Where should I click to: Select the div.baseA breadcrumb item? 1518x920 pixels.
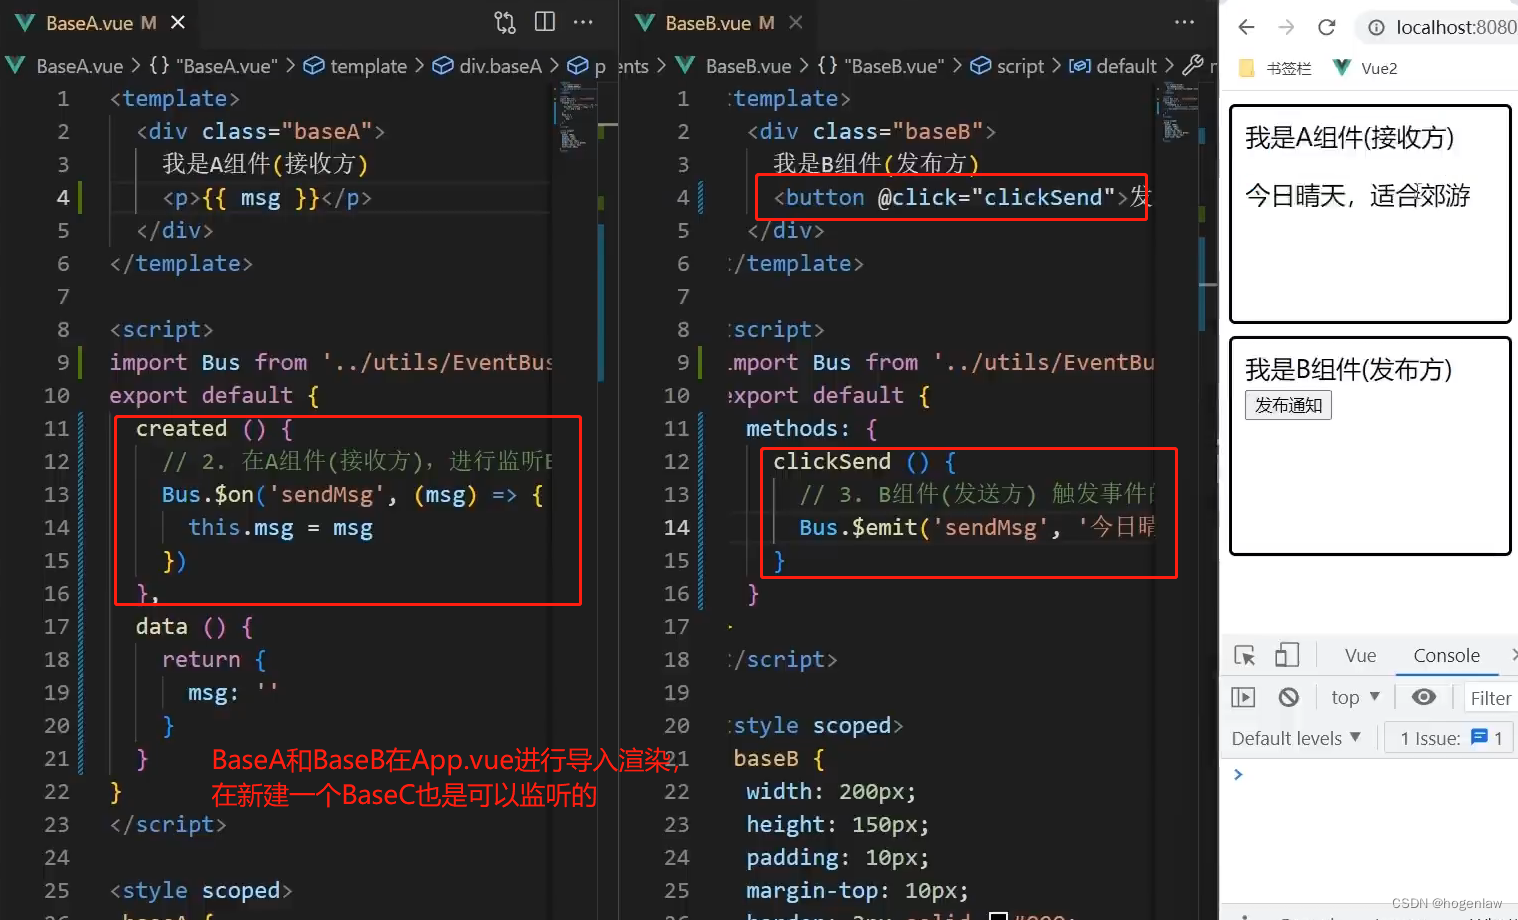click(487, 66)
